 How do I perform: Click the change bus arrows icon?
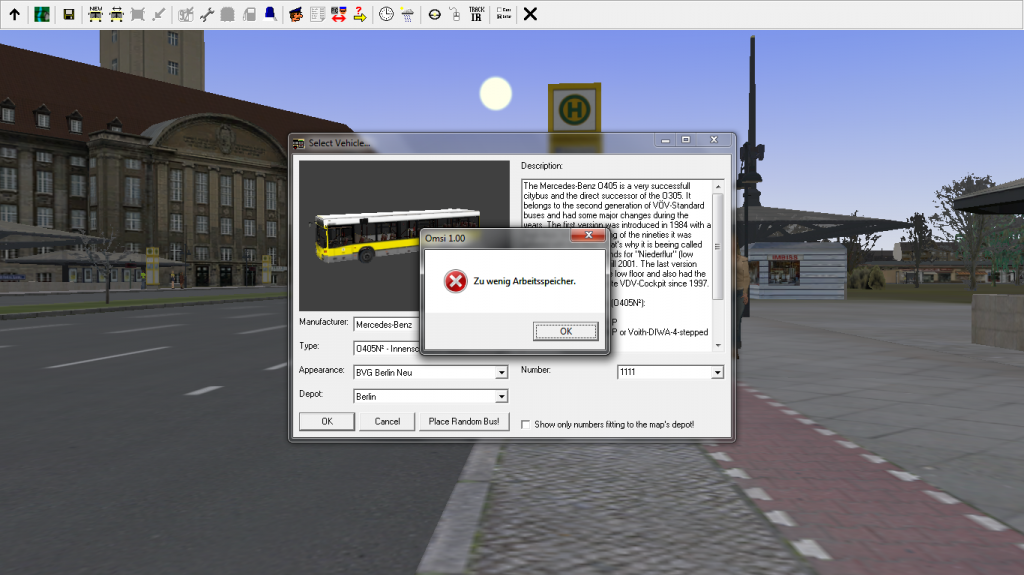click(x=116, y=14)
